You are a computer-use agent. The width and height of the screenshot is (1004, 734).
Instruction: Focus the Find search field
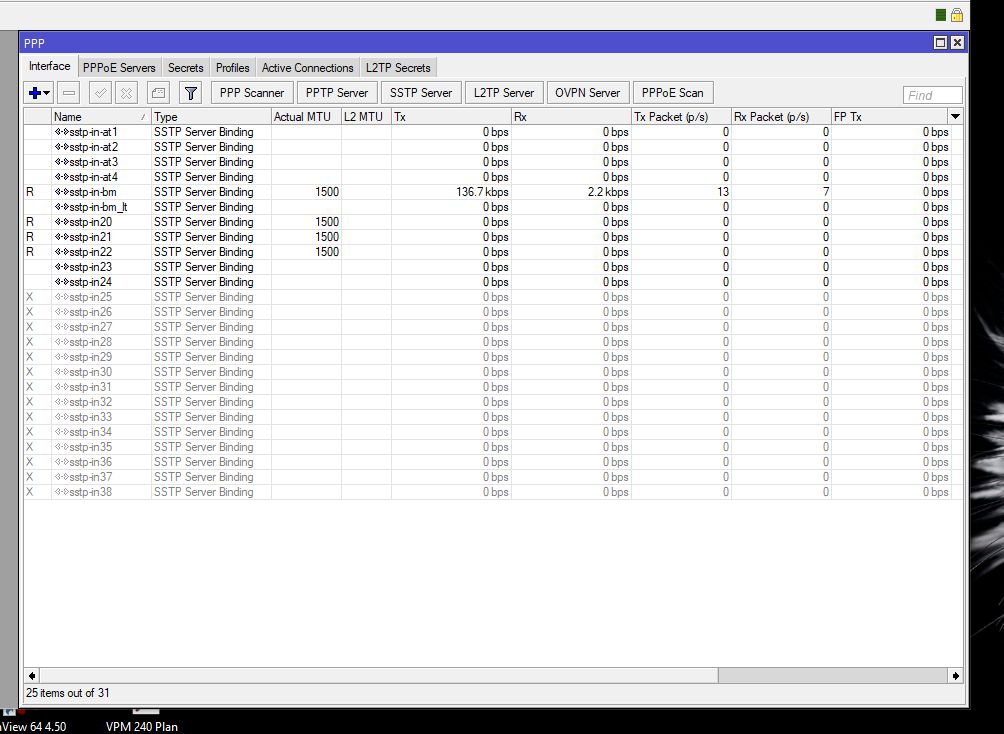(932, 95)
